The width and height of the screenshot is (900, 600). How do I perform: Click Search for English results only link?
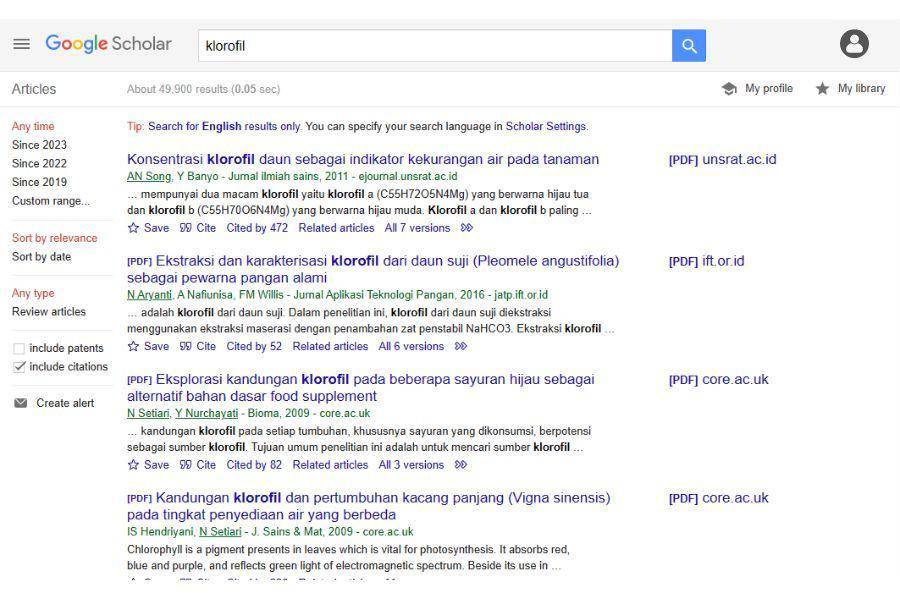pyautogui.click(x=224, y=126)
